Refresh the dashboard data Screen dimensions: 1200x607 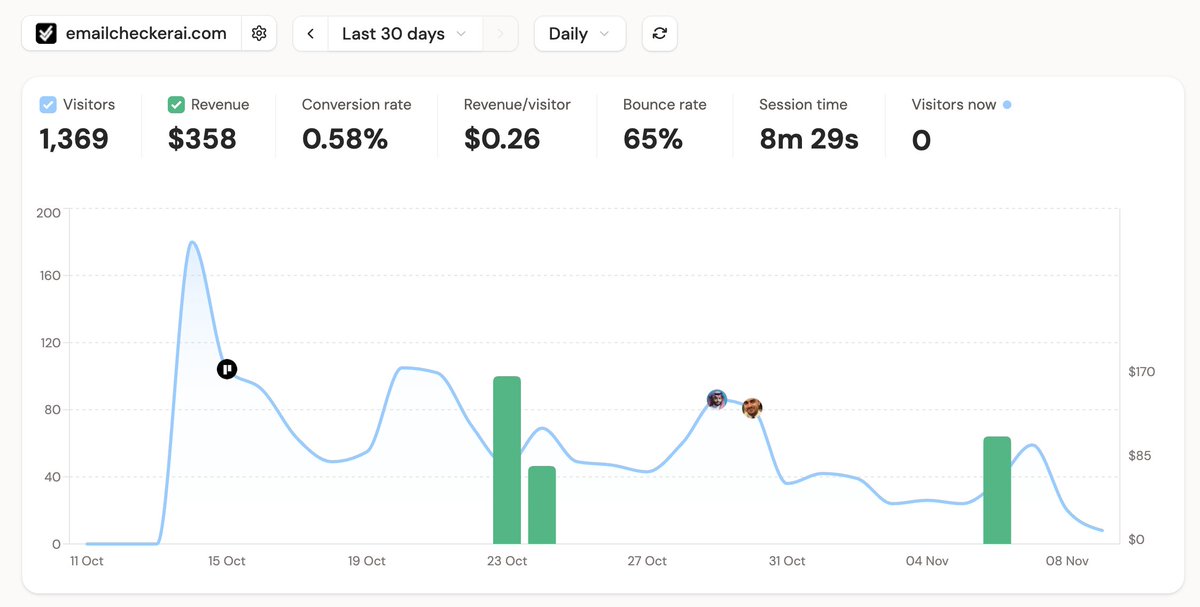coord(659,33)
